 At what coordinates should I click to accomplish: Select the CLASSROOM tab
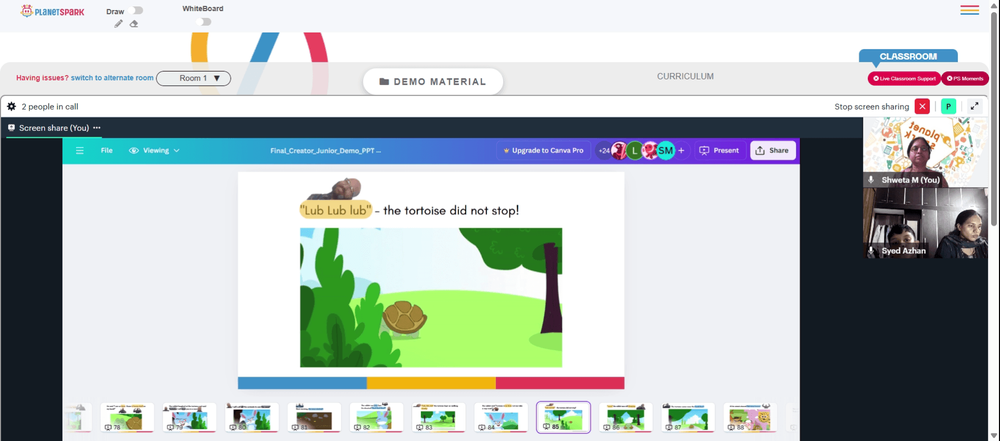pyautogui.click(x=908, y=56)
